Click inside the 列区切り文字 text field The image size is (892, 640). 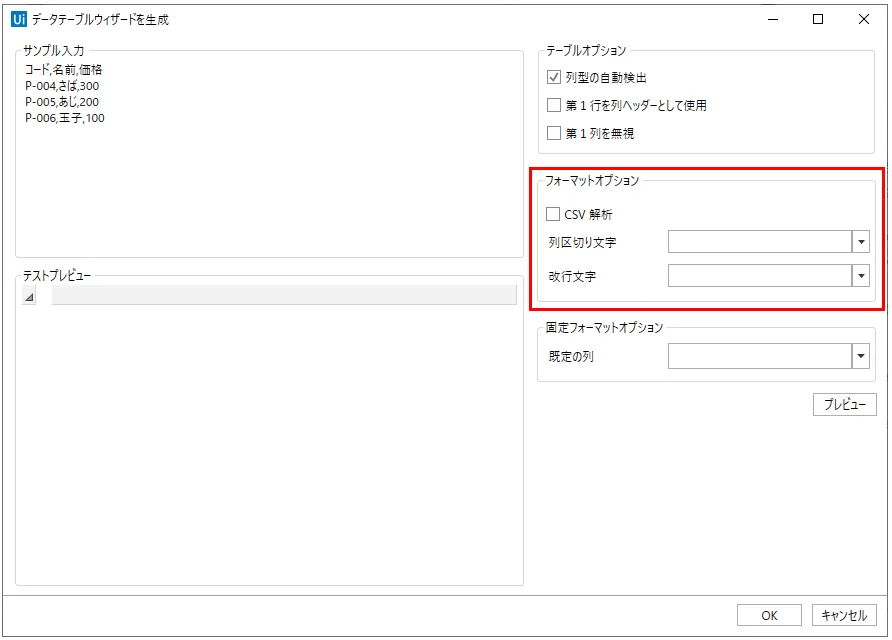[x=759, y=242]
